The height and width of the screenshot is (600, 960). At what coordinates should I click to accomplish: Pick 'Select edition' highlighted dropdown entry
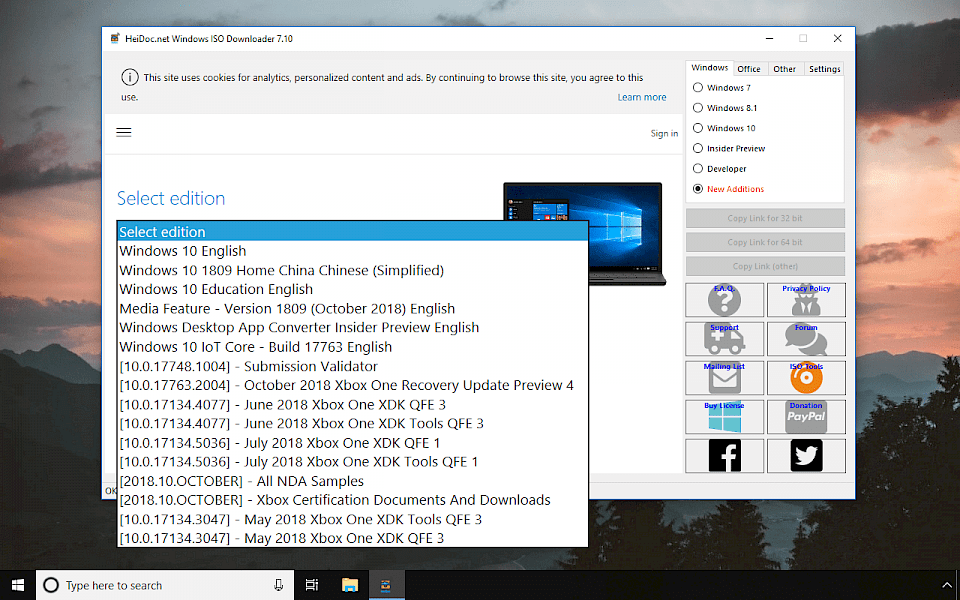(353, 231)
